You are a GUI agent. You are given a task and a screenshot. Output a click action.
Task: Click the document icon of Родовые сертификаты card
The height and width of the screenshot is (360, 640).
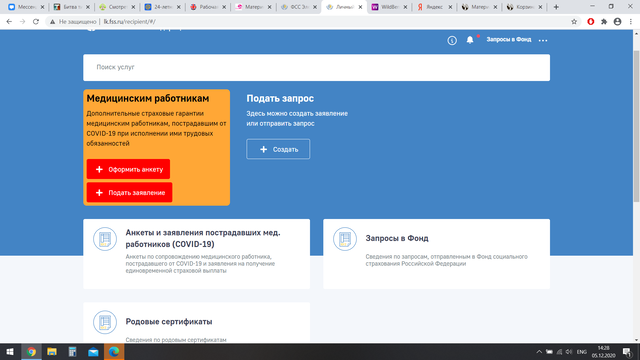(105, 322)
